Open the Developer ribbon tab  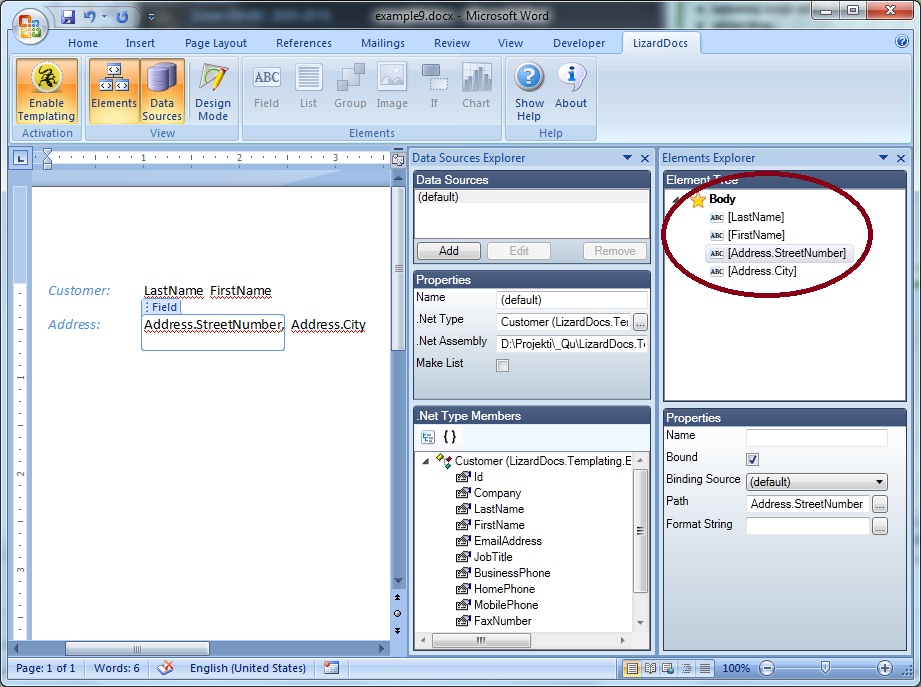(579, 43)
